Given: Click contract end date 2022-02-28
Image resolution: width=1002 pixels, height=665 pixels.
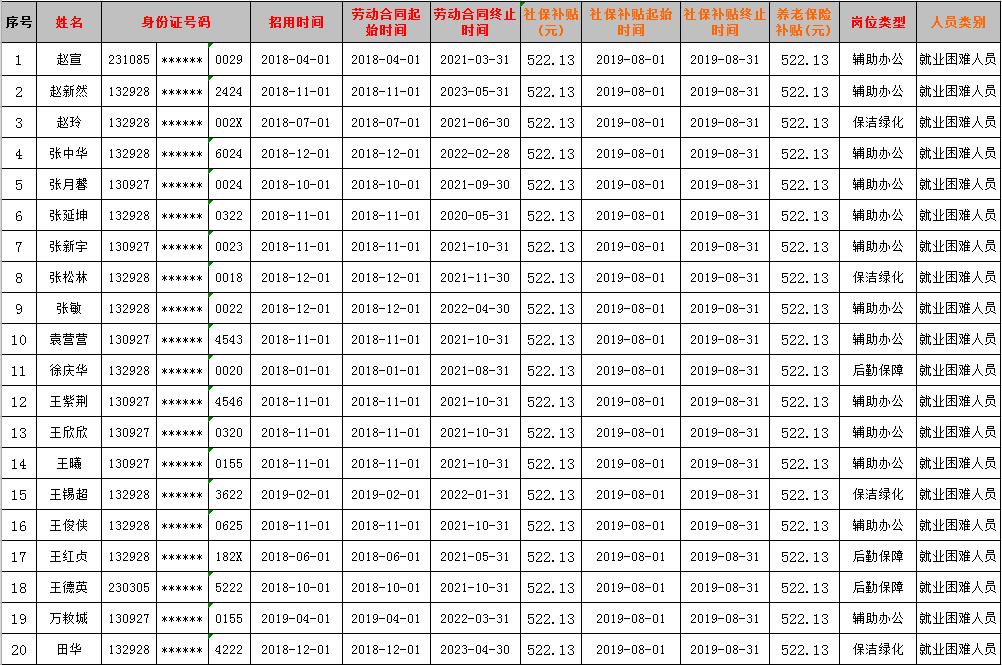Looking at the screenshot, I should 475,154.
